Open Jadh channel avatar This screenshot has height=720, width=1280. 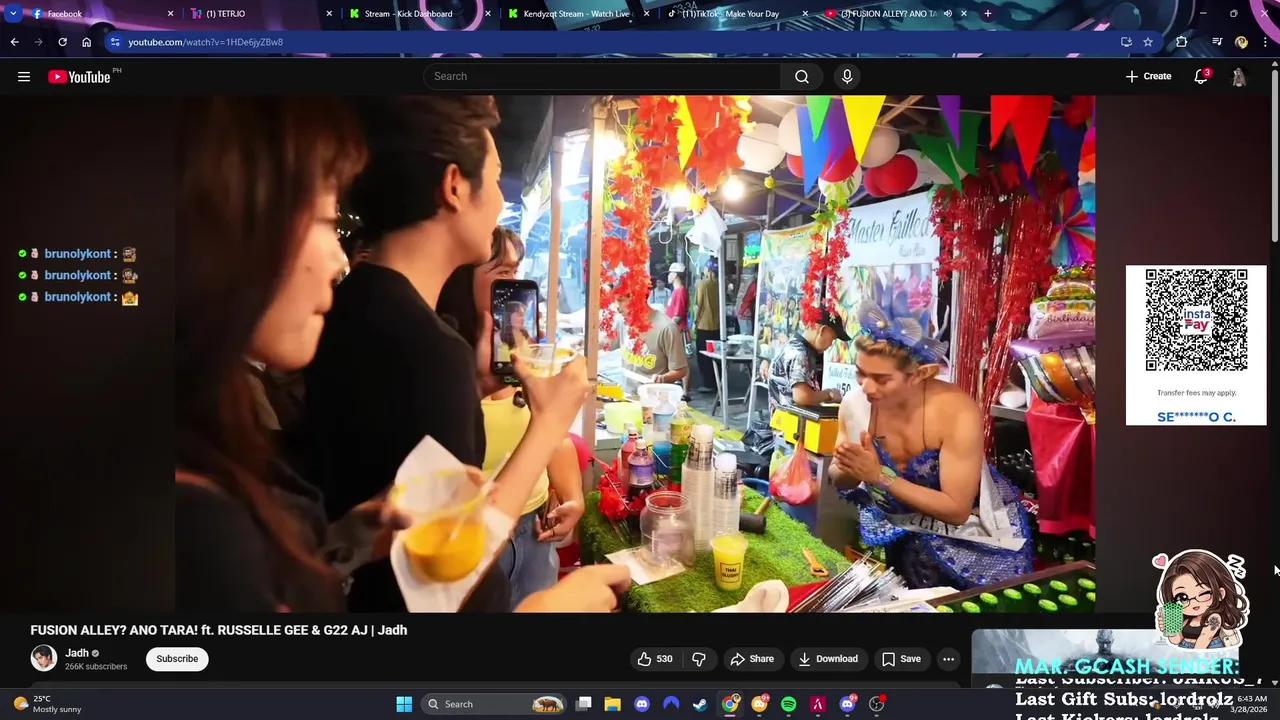(43, 658)
